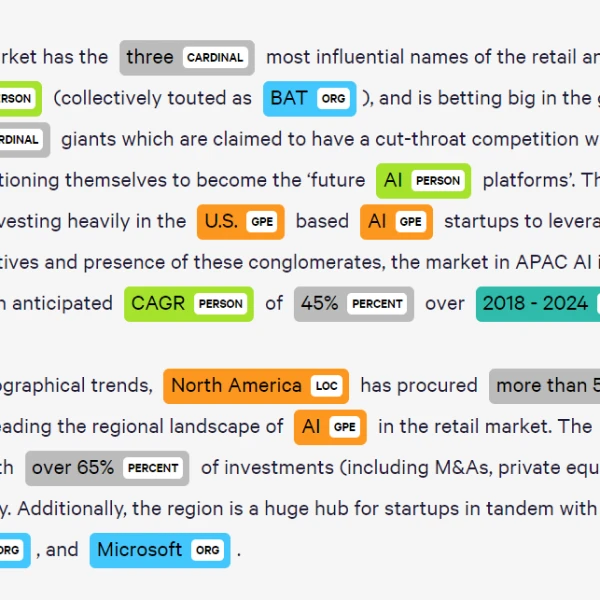Click the partially visible green PERSON tag before '(collectively'

[x=20, y=99]
